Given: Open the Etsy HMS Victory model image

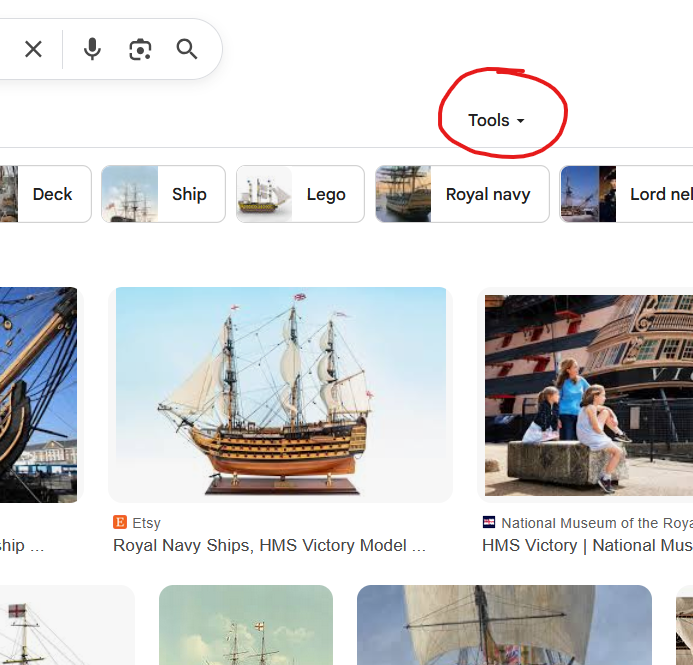Looking at the screenshot, I should (x=281, y=395).
